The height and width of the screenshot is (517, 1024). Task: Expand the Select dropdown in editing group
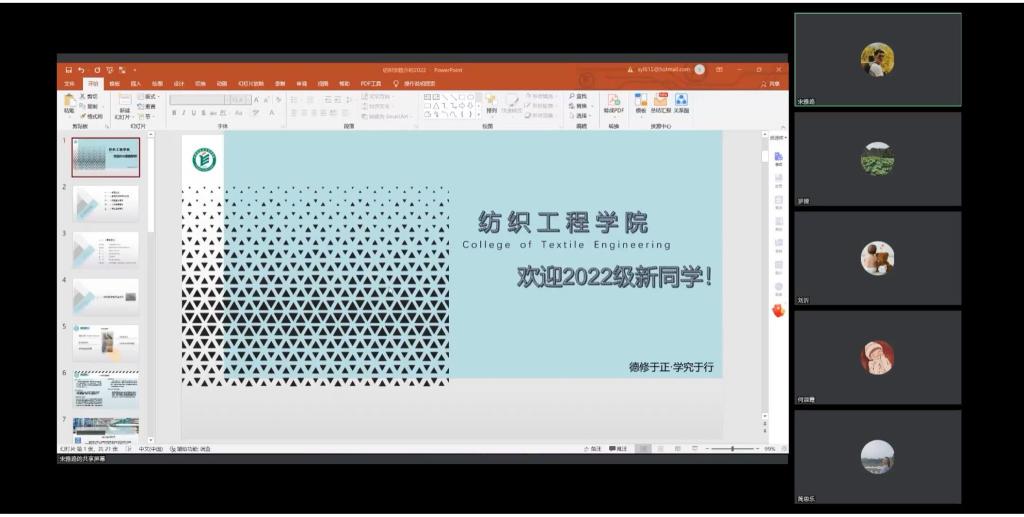(582, 116)
